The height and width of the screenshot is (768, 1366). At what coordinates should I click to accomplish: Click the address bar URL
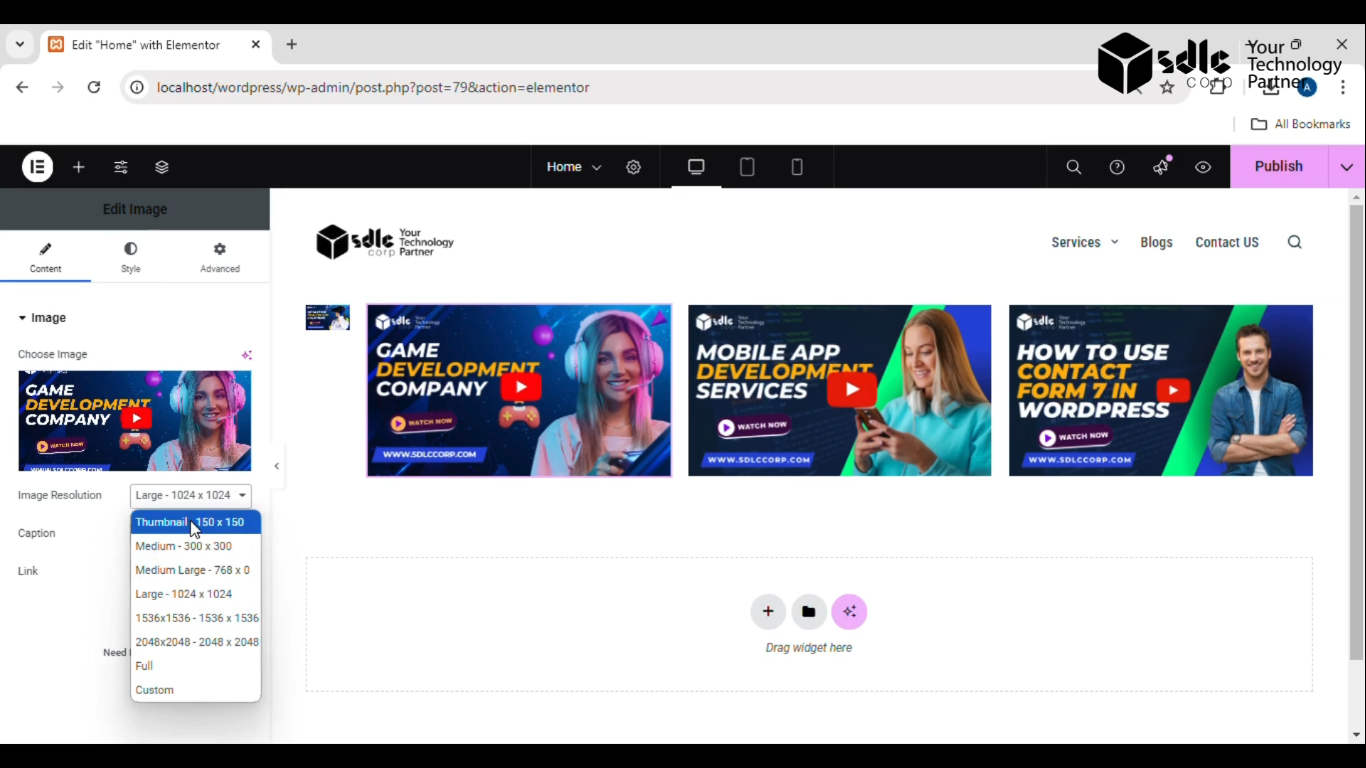pos(373,87)
